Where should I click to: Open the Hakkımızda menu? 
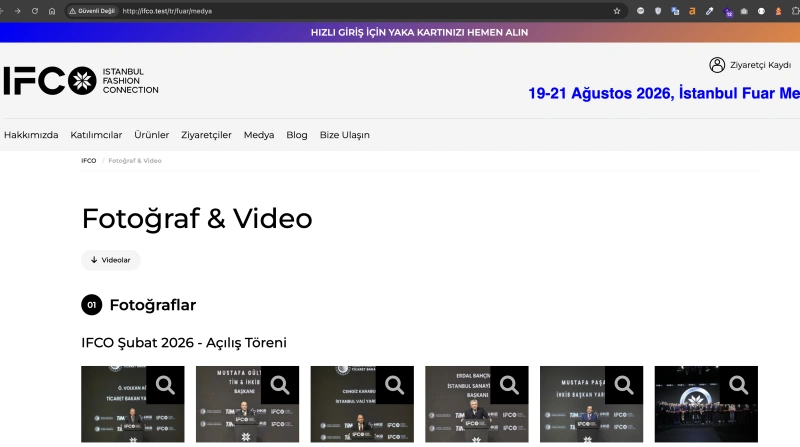point(31,135)
